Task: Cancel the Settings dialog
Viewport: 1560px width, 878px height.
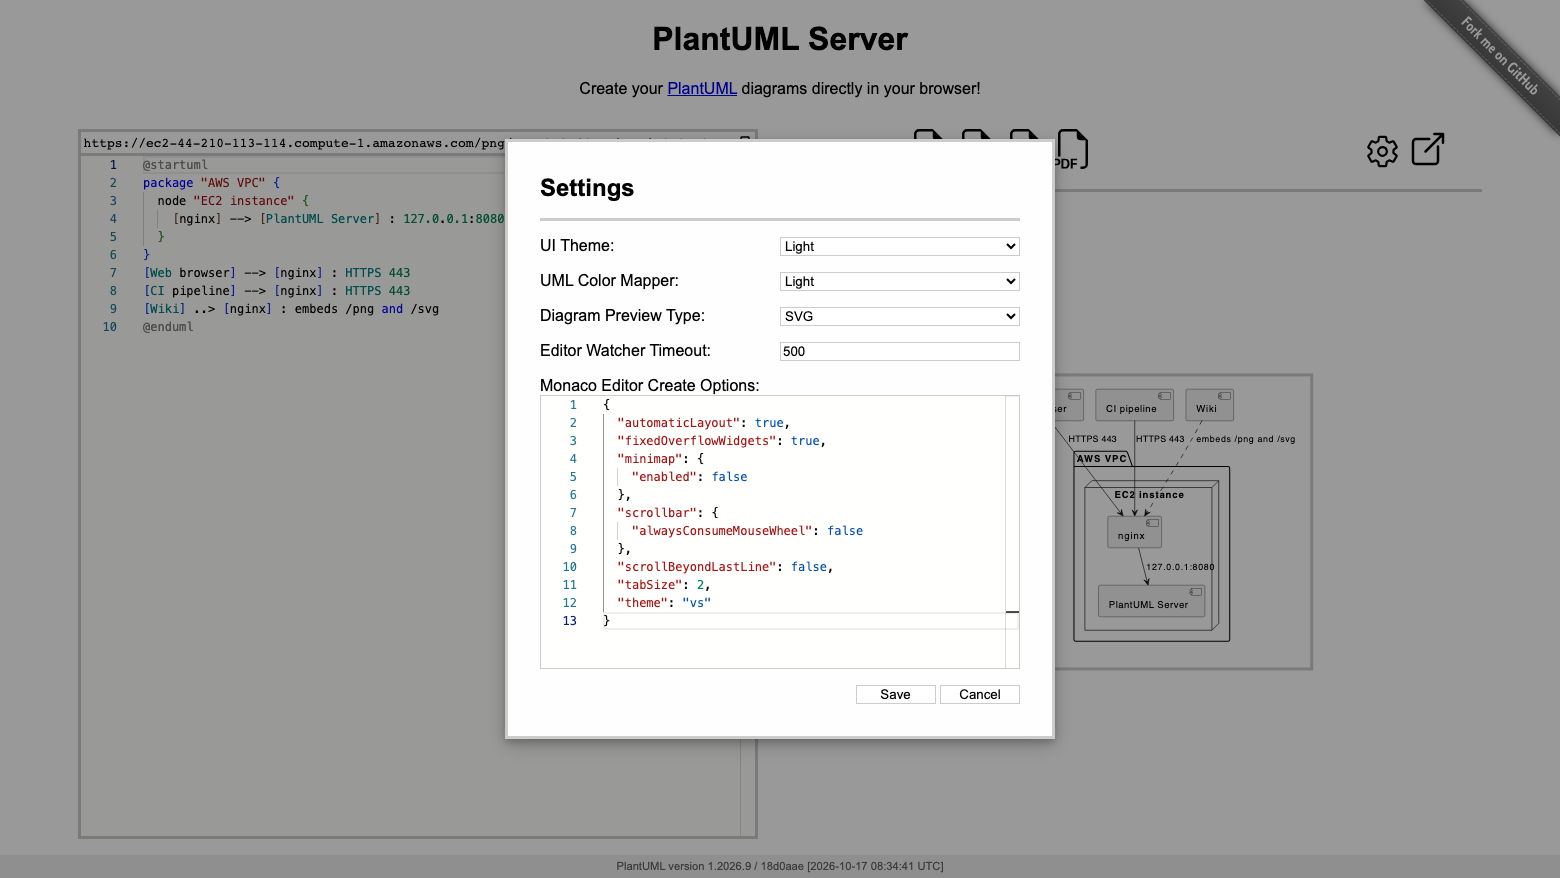Action: coord(979,694)
